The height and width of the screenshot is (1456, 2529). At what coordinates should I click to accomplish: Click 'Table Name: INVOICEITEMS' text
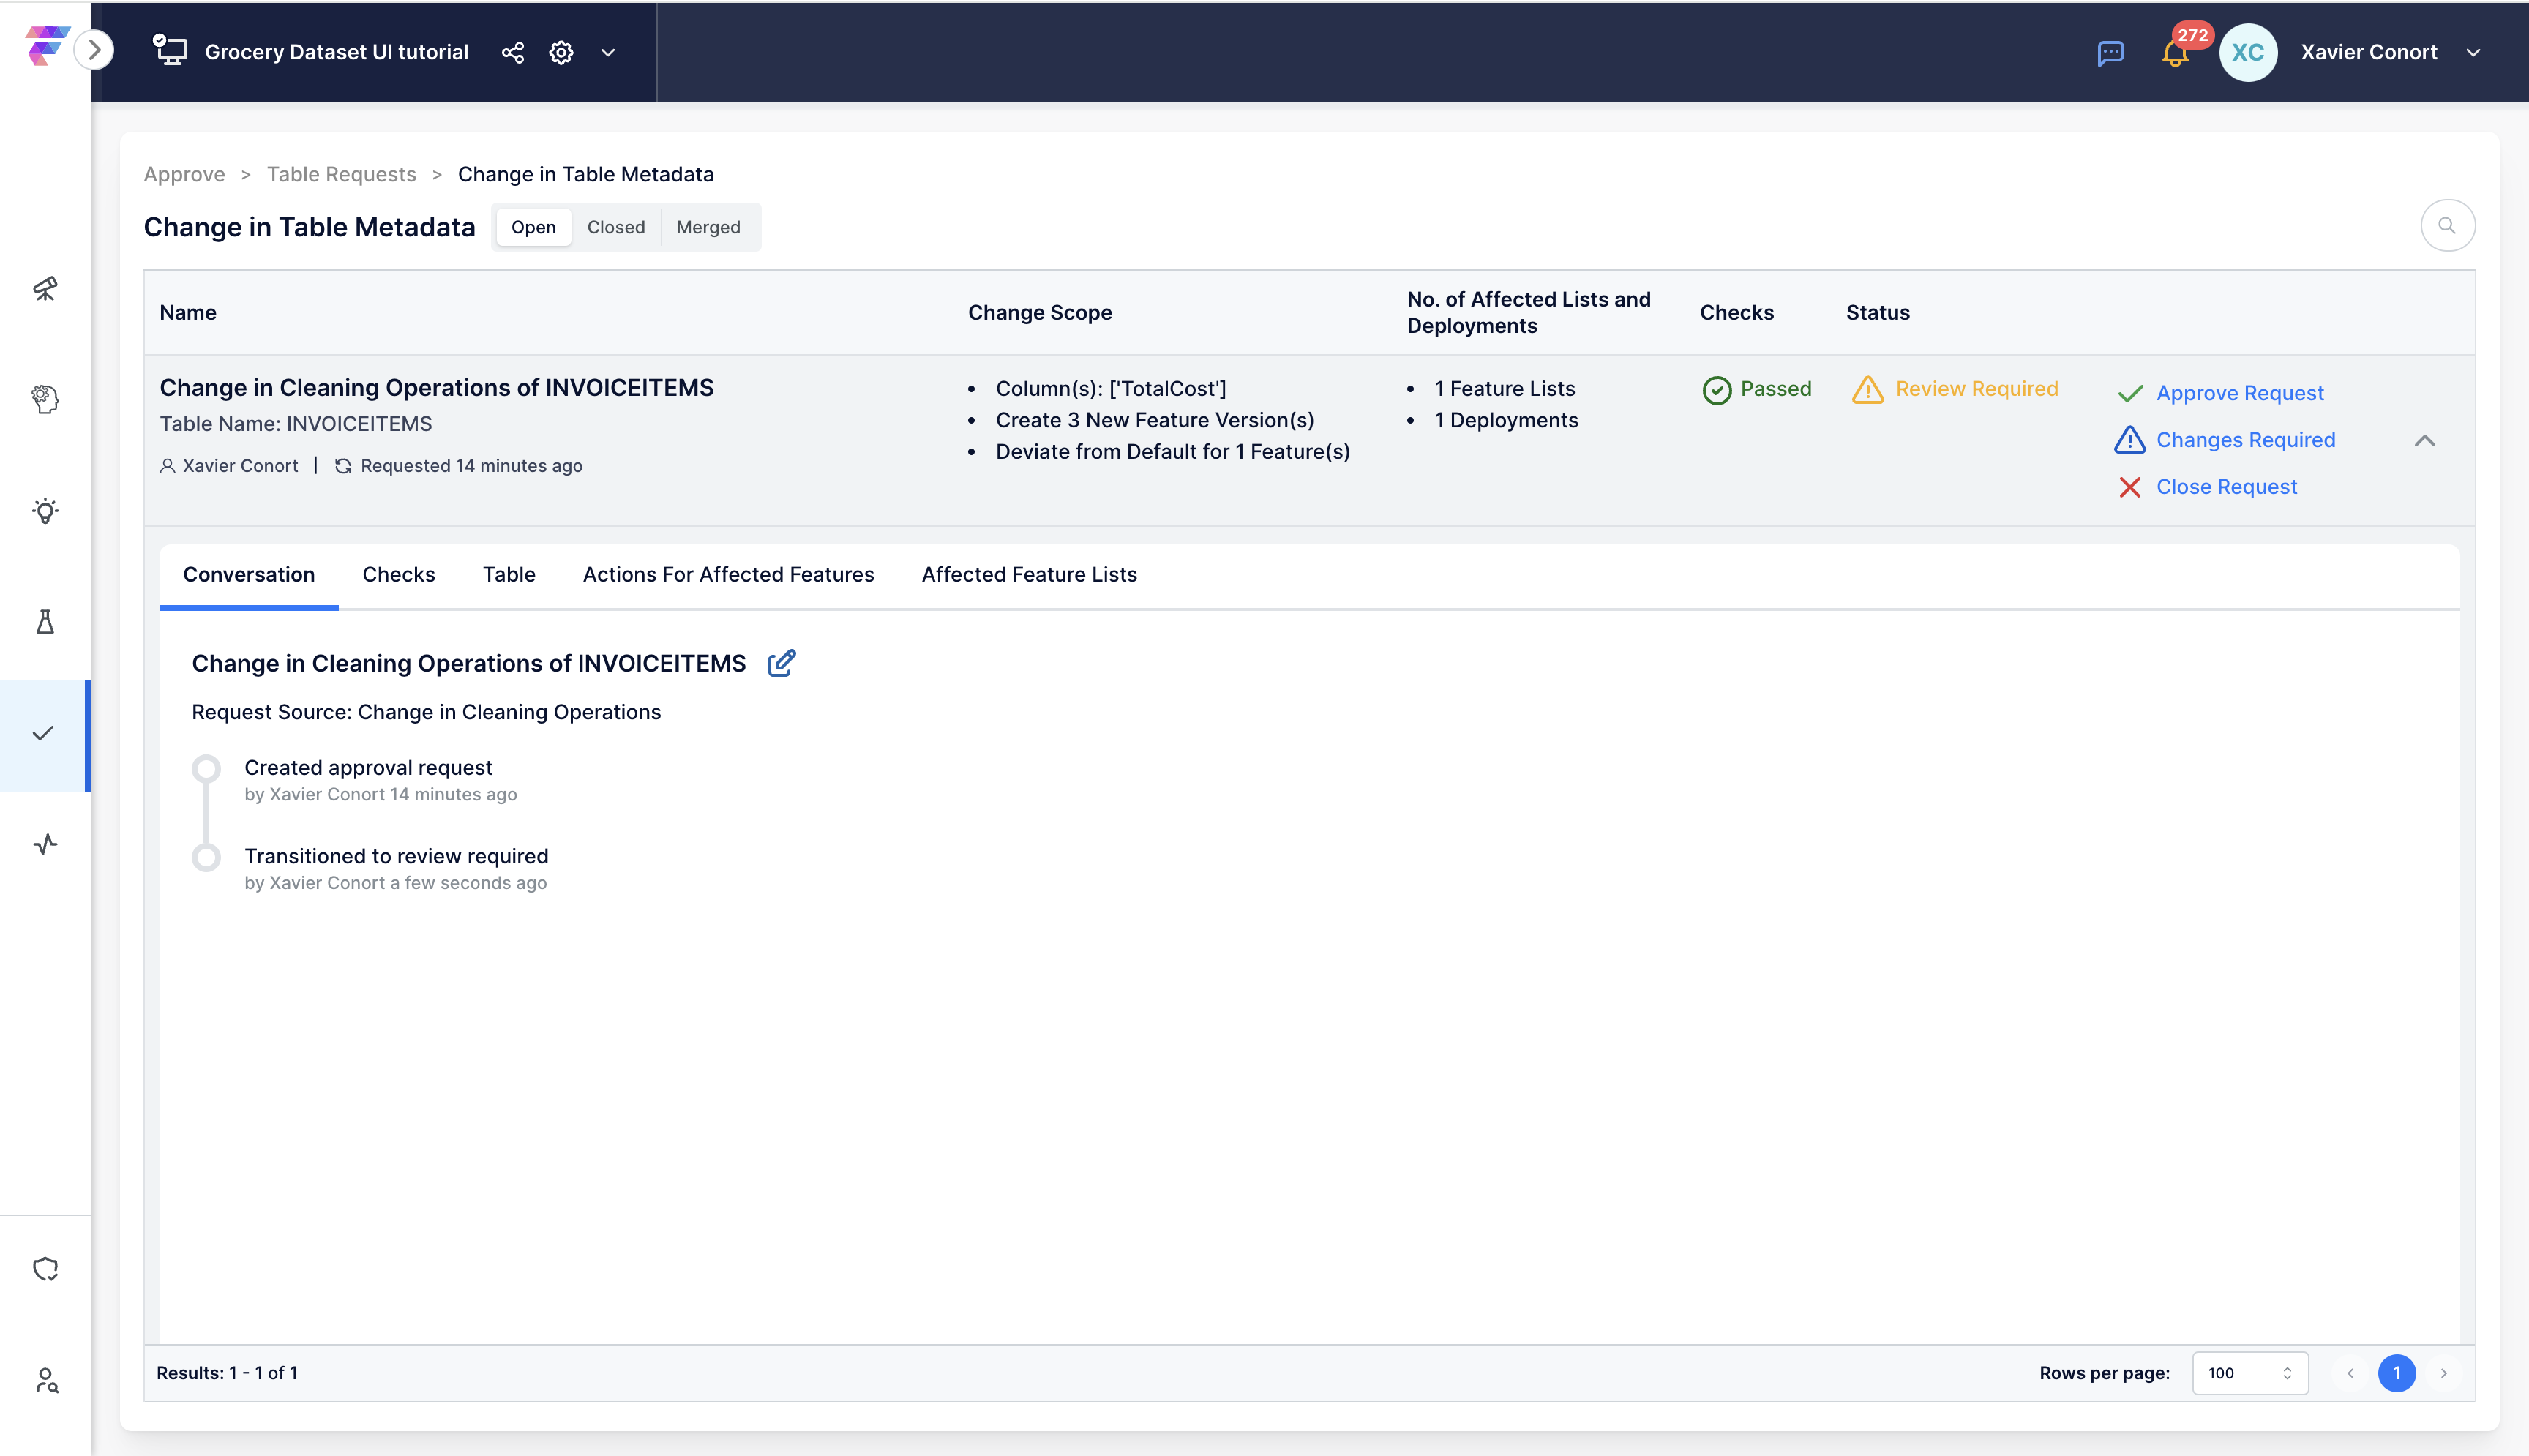coord(295,424)
